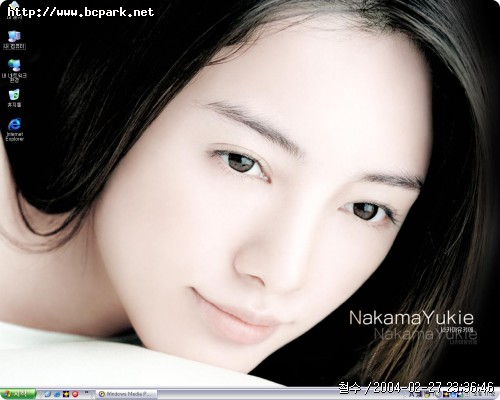Open the My Computer desktop icon
Image resolution: width=500 pixels, height=400 pixels.
coord(14,40)
